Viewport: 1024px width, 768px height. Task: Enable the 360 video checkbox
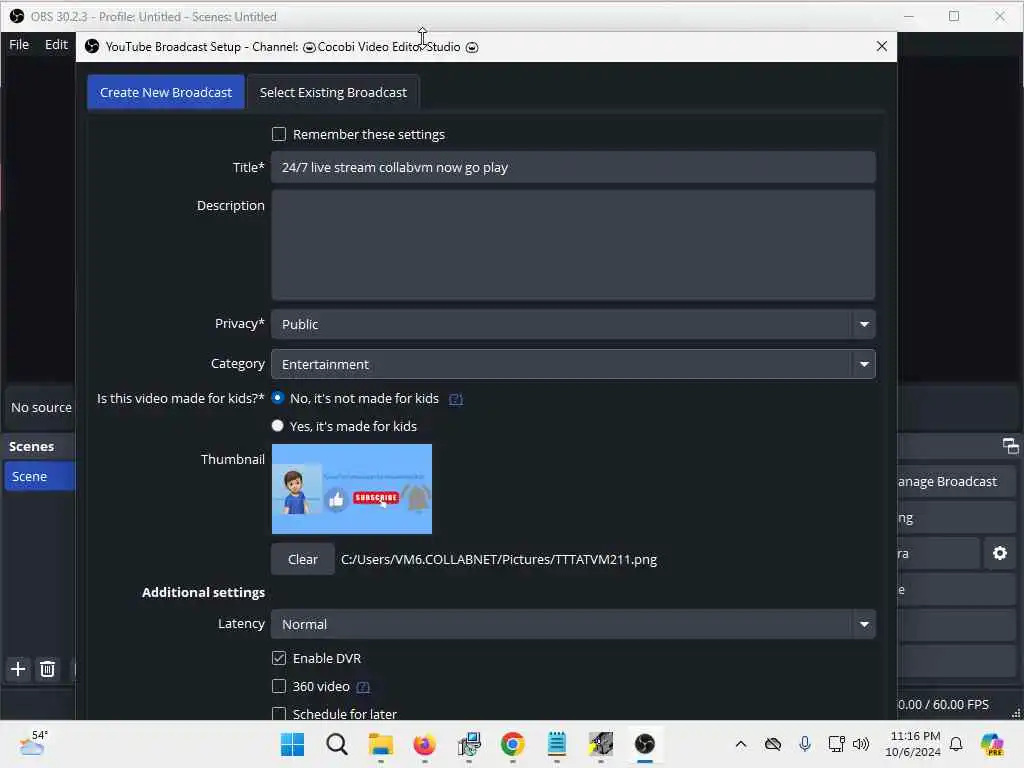coord(279,686)
